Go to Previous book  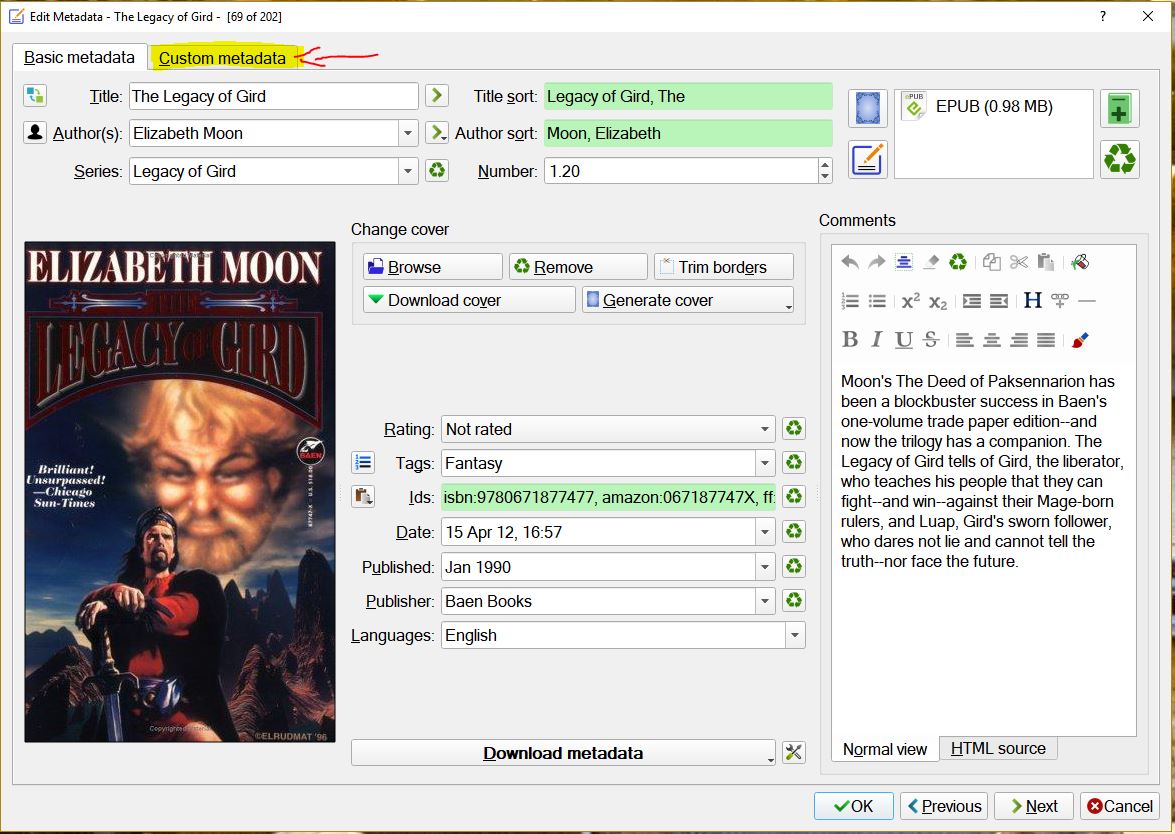tap(944, 806)
